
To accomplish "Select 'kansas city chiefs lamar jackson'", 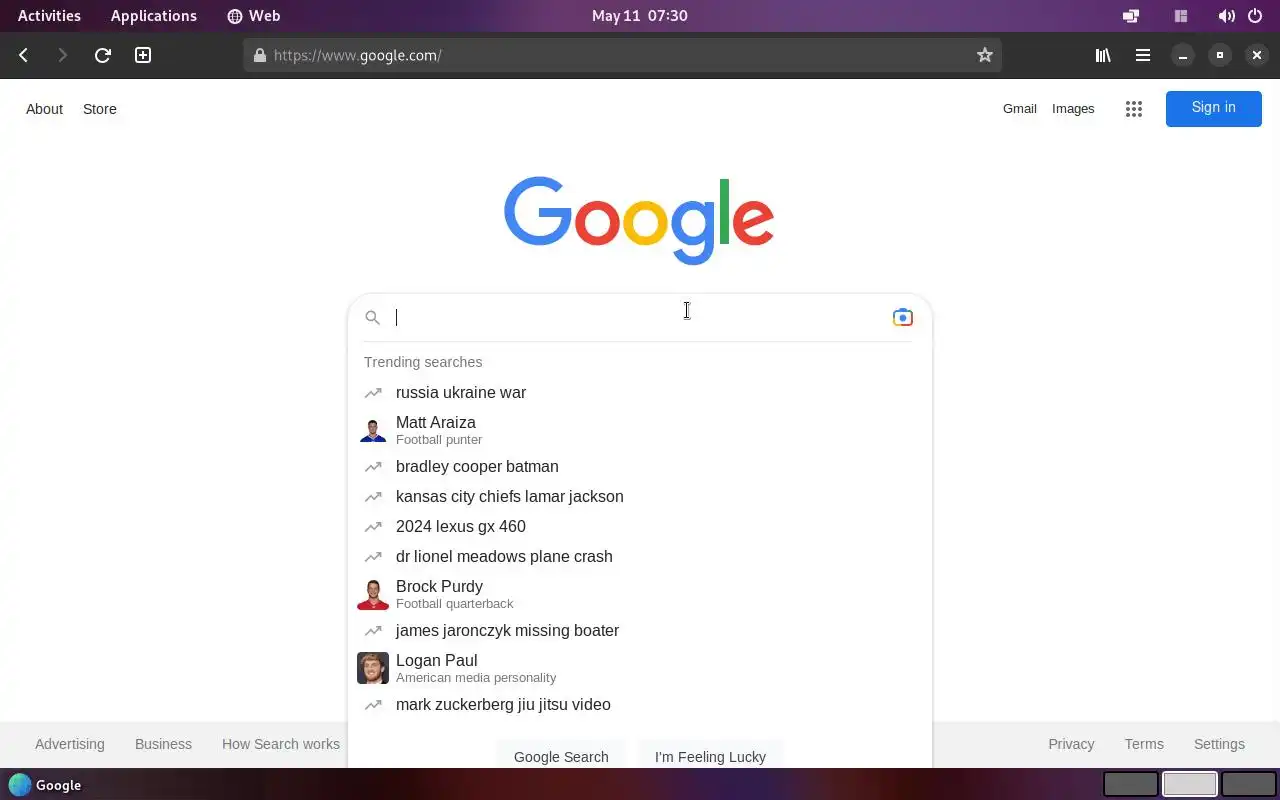I will tap(640, 497).
